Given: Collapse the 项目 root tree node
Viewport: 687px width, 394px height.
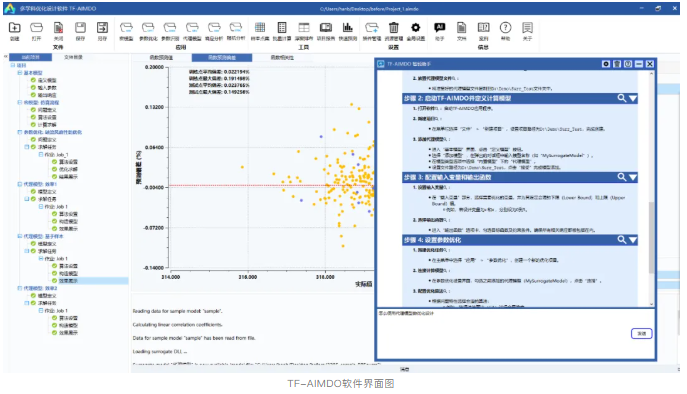Looking at the screenshot, I should 13,65.
